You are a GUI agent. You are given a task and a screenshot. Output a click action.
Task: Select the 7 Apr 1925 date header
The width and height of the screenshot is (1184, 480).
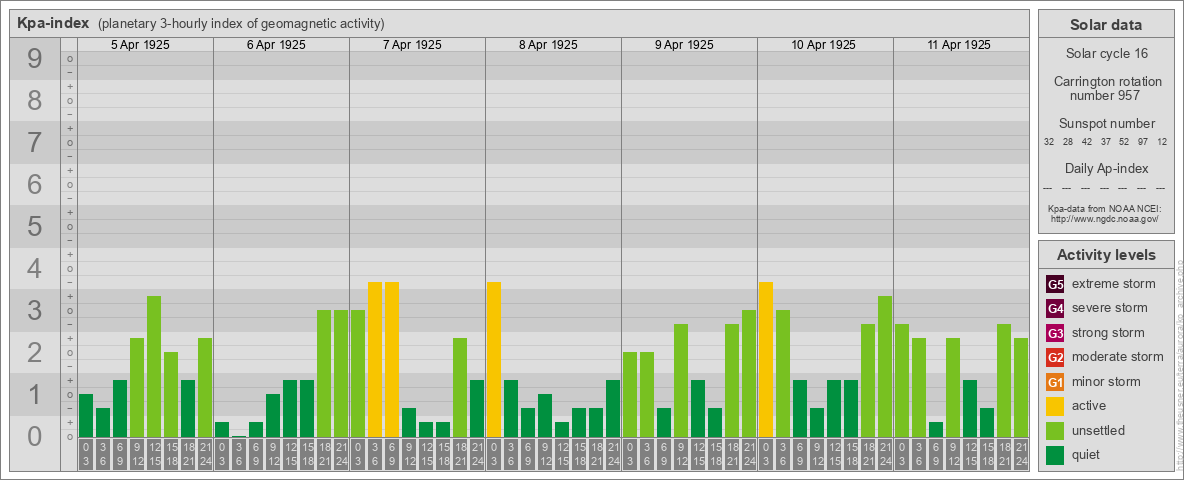412,45
